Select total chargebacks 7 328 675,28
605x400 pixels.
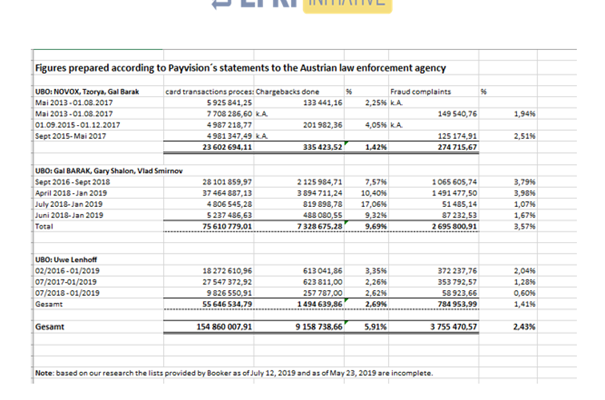319,226
